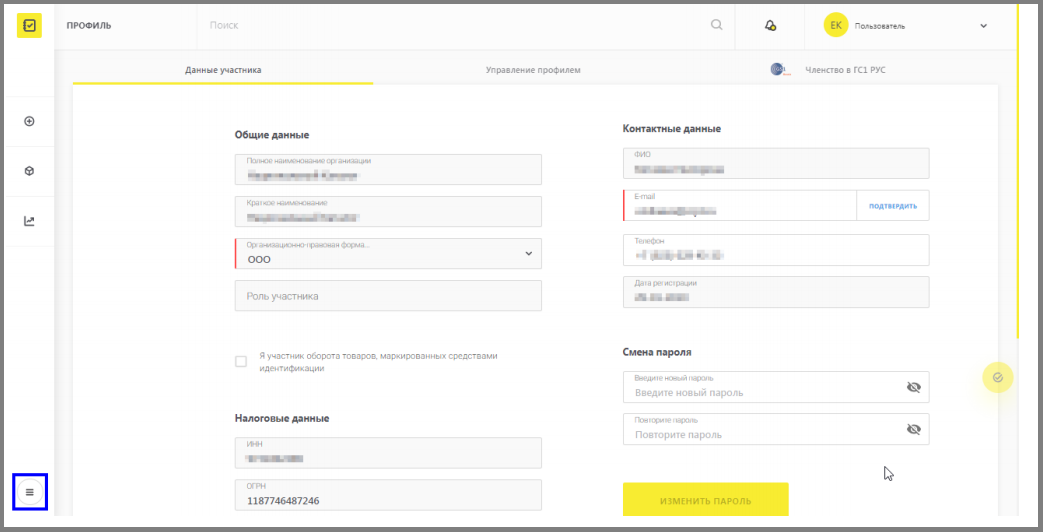The height and width of the screenshot is (532, 1043).
Task: Click the yellow checklist logo icon
Action: pos(29,26)
